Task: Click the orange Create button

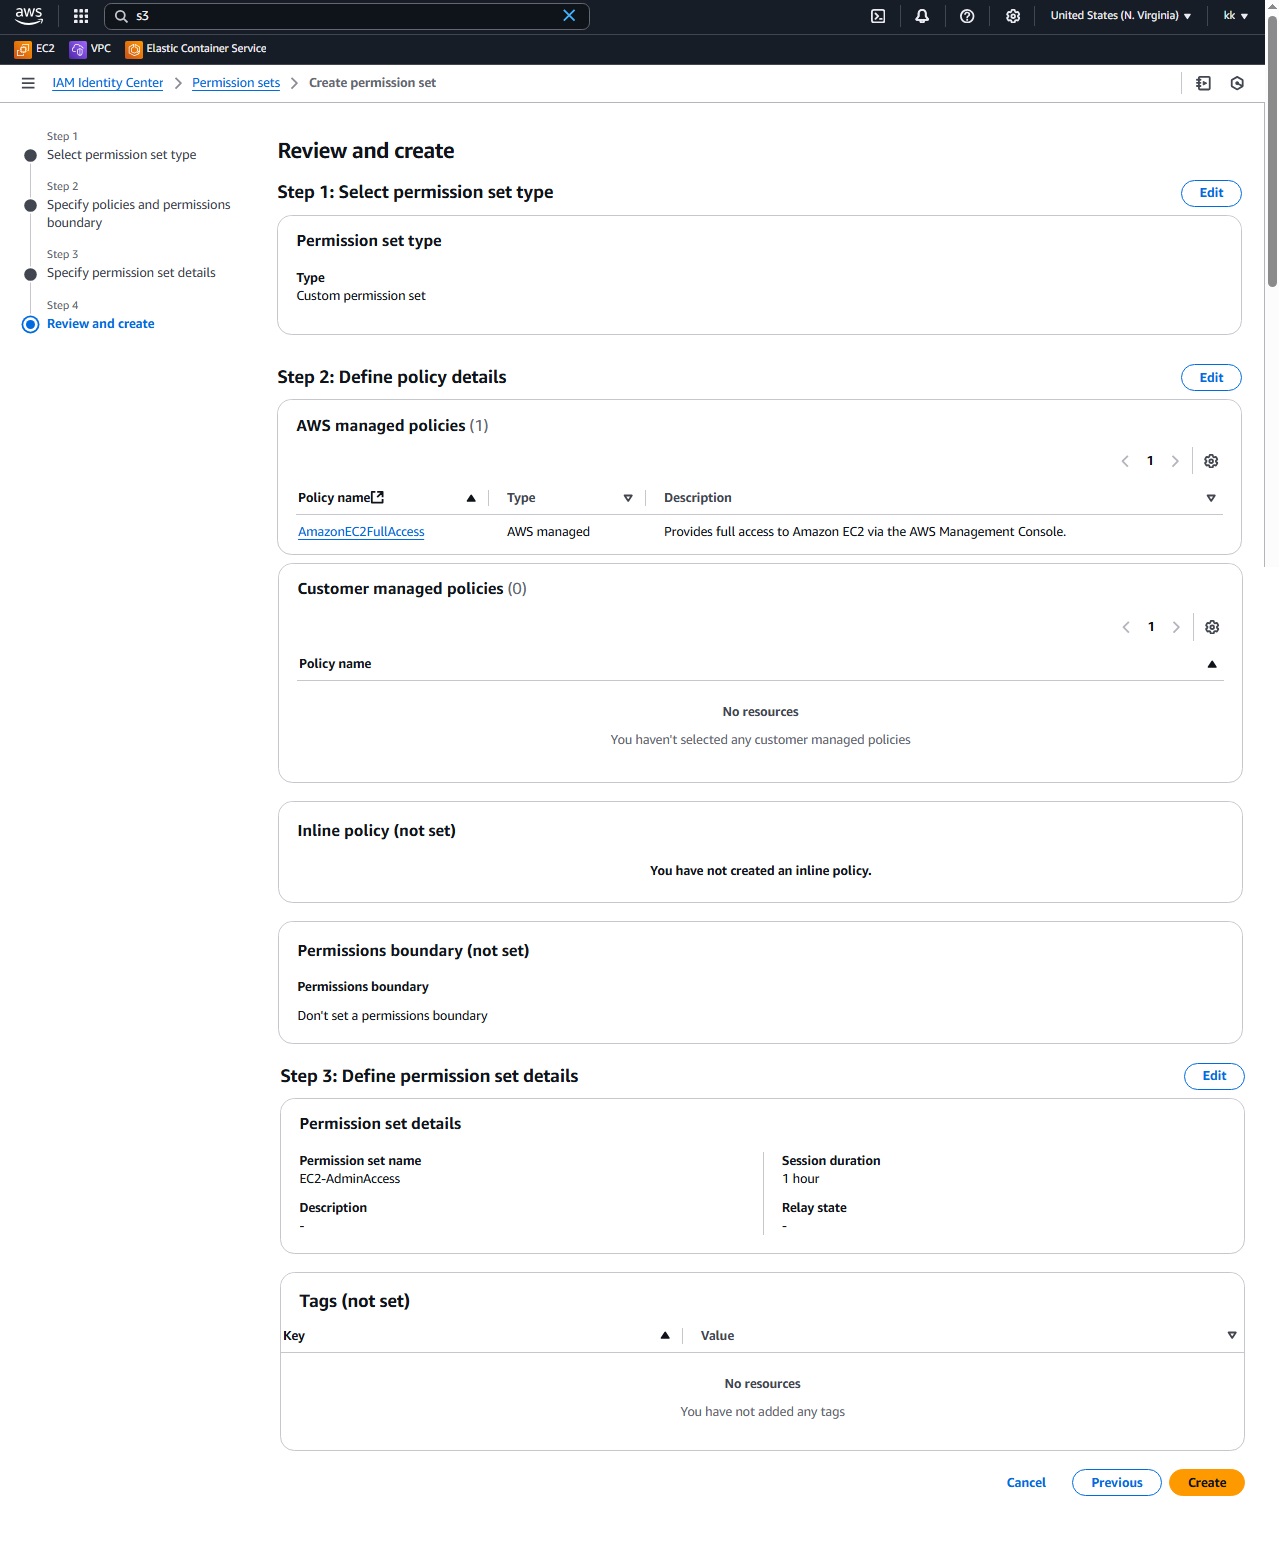Action: [1206, 1483]
